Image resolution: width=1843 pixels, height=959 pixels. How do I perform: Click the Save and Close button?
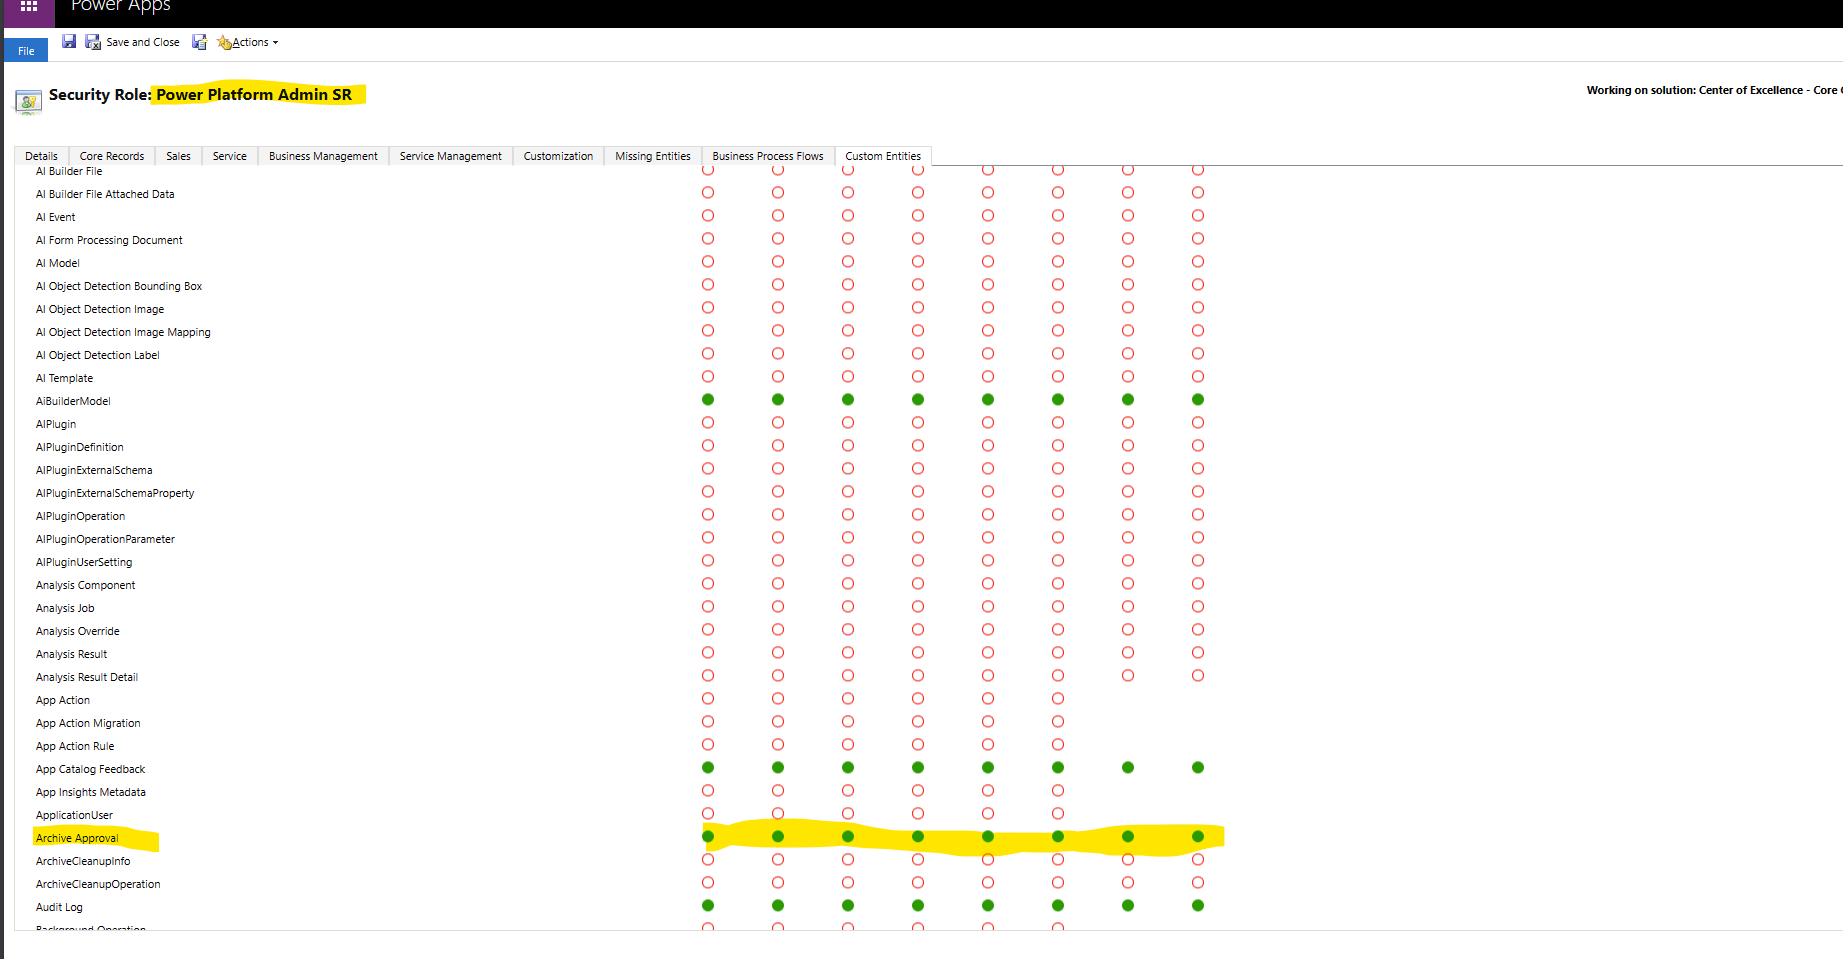coord(143,41)
